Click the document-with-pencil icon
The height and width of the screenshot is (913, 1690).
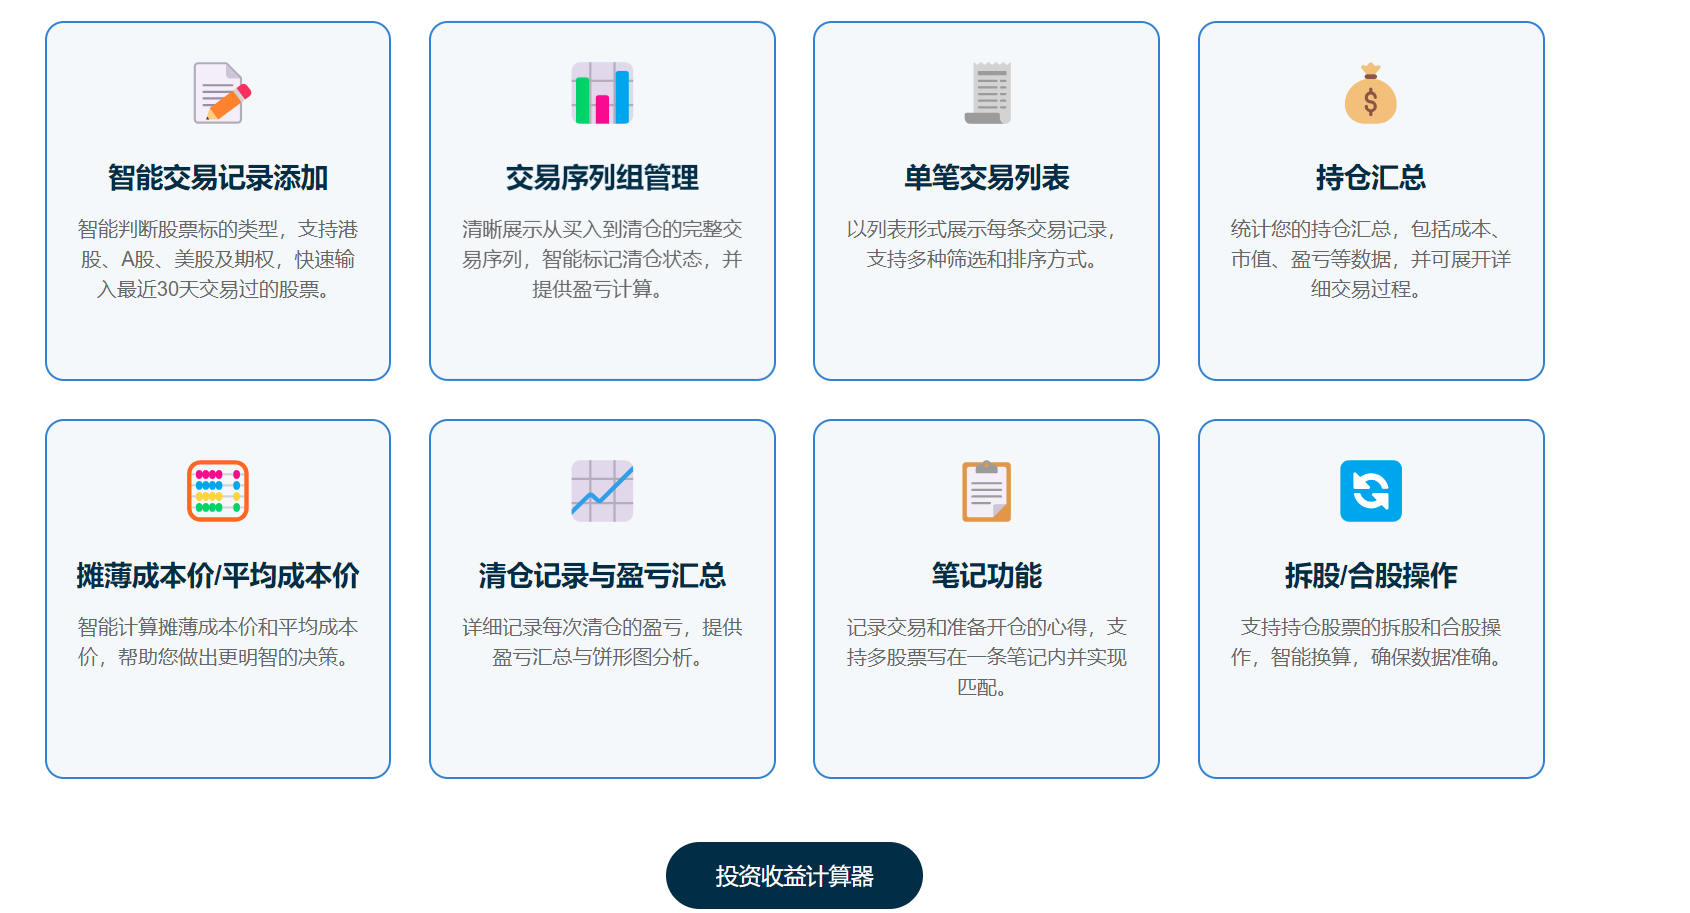coord(219,93)
